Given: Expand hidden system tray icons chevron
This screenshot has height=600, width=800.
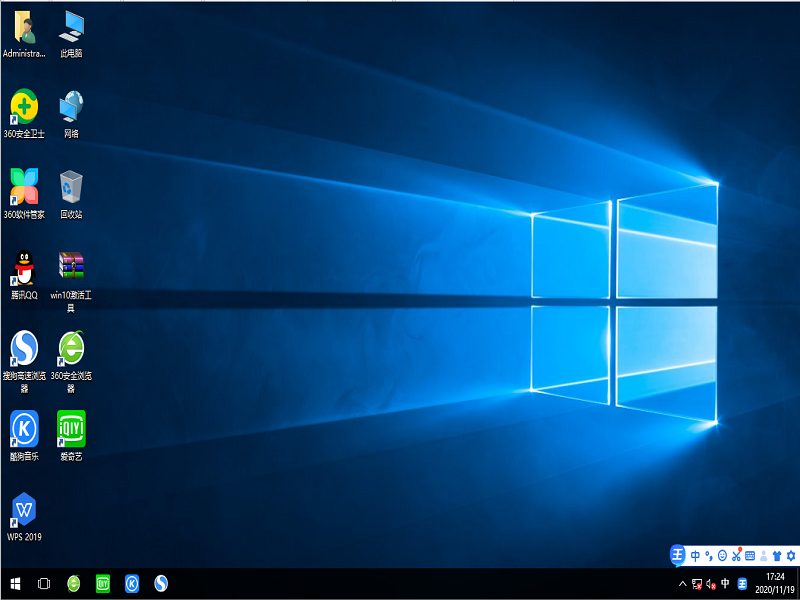Looking at the screenshot, I should (682, 583).
